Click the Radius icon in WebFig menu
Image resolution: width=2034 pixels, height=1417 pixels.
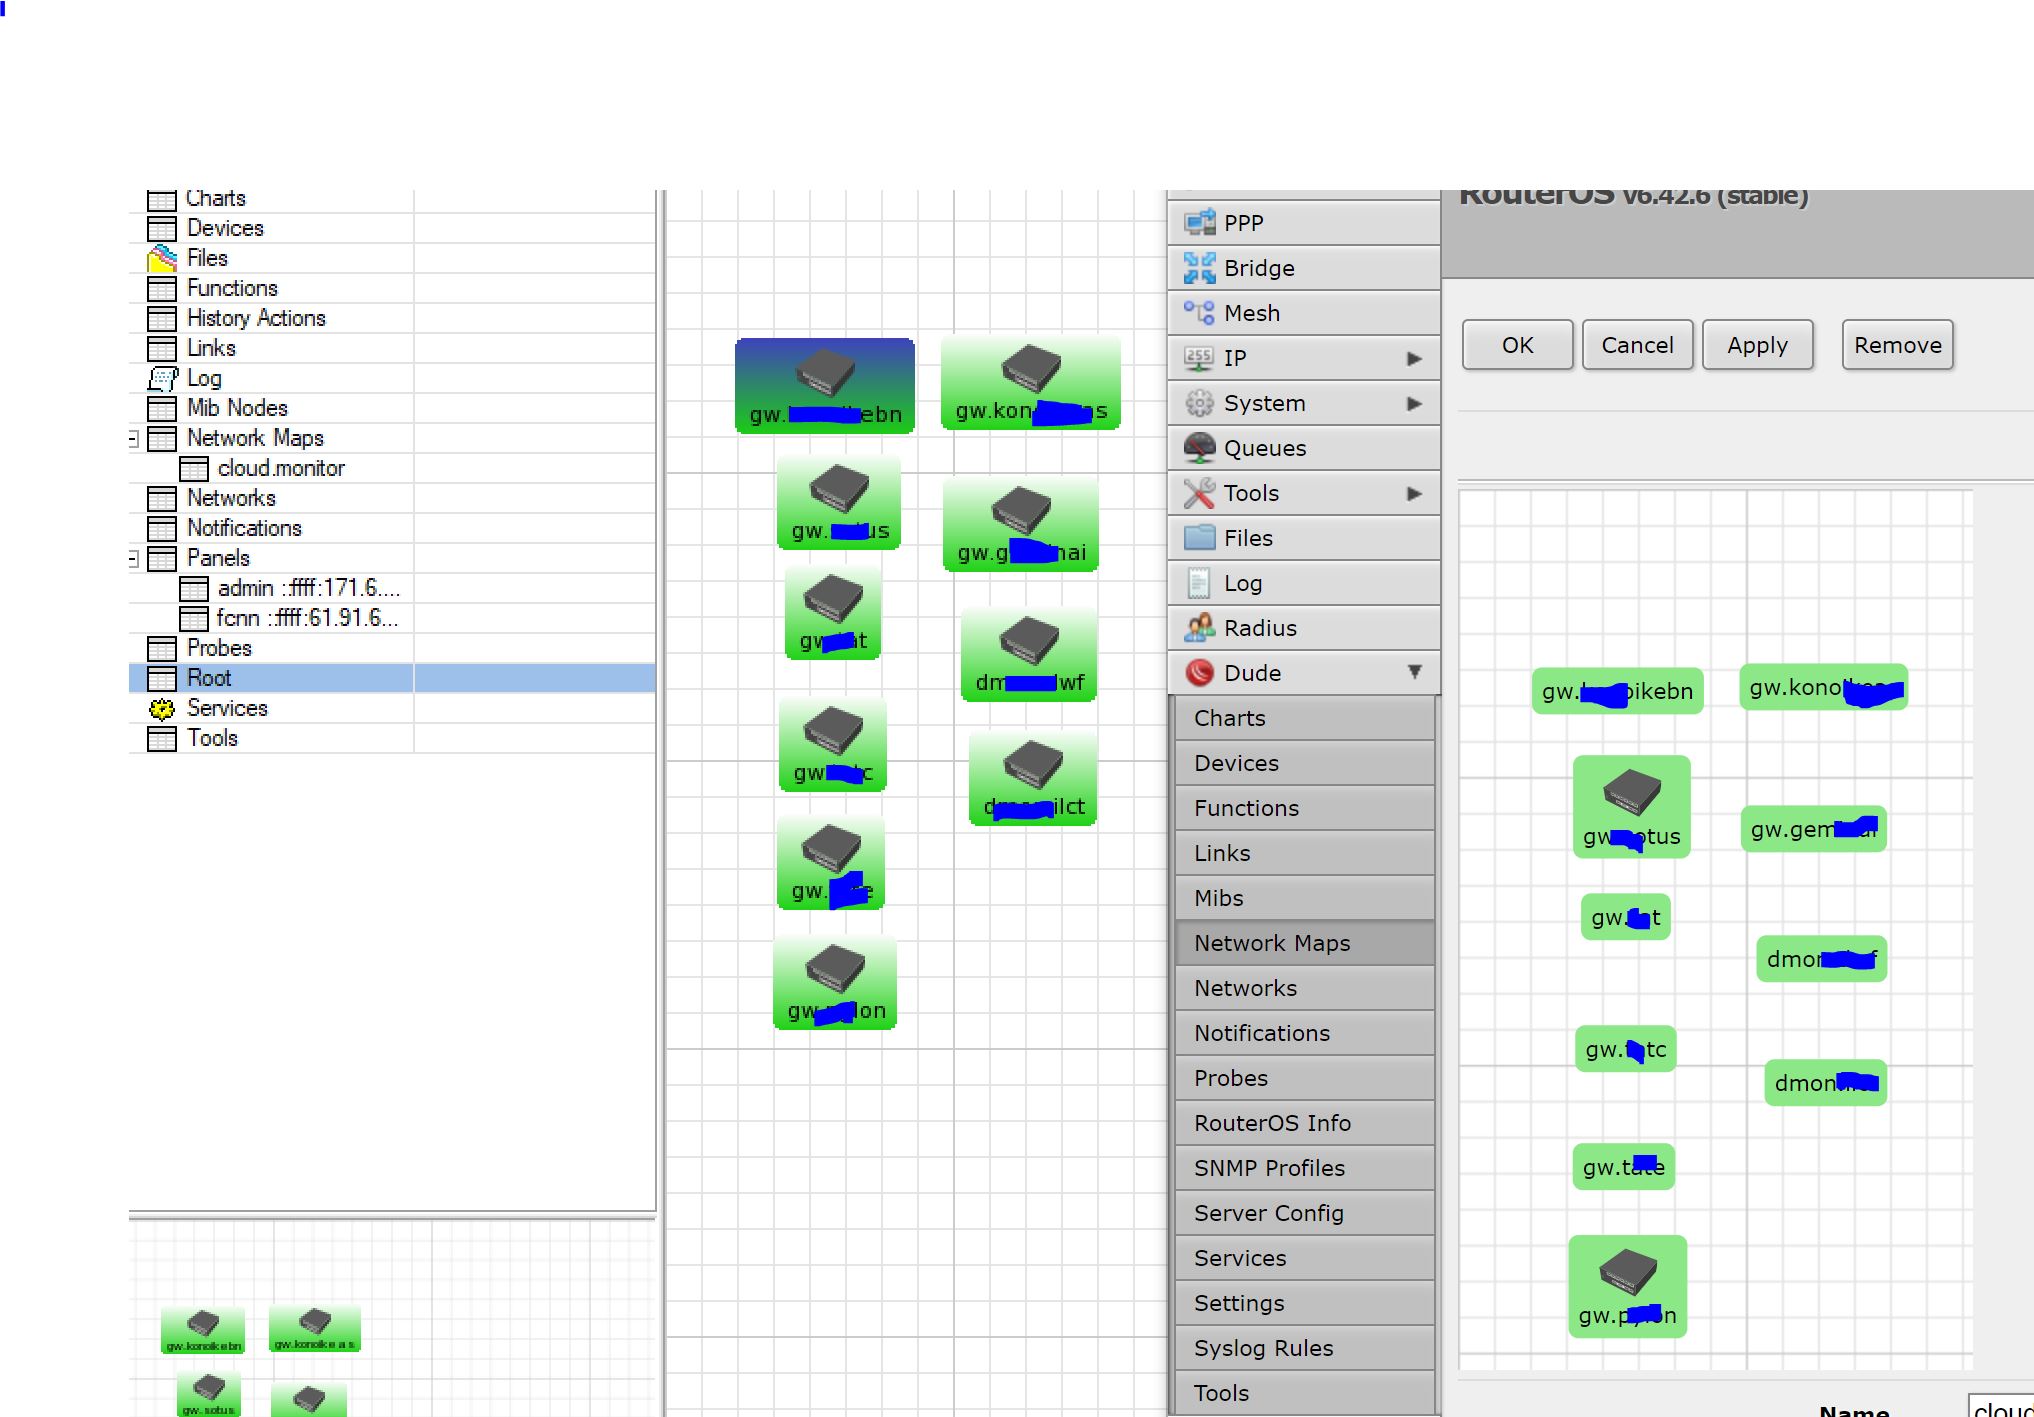[1199, 627]
